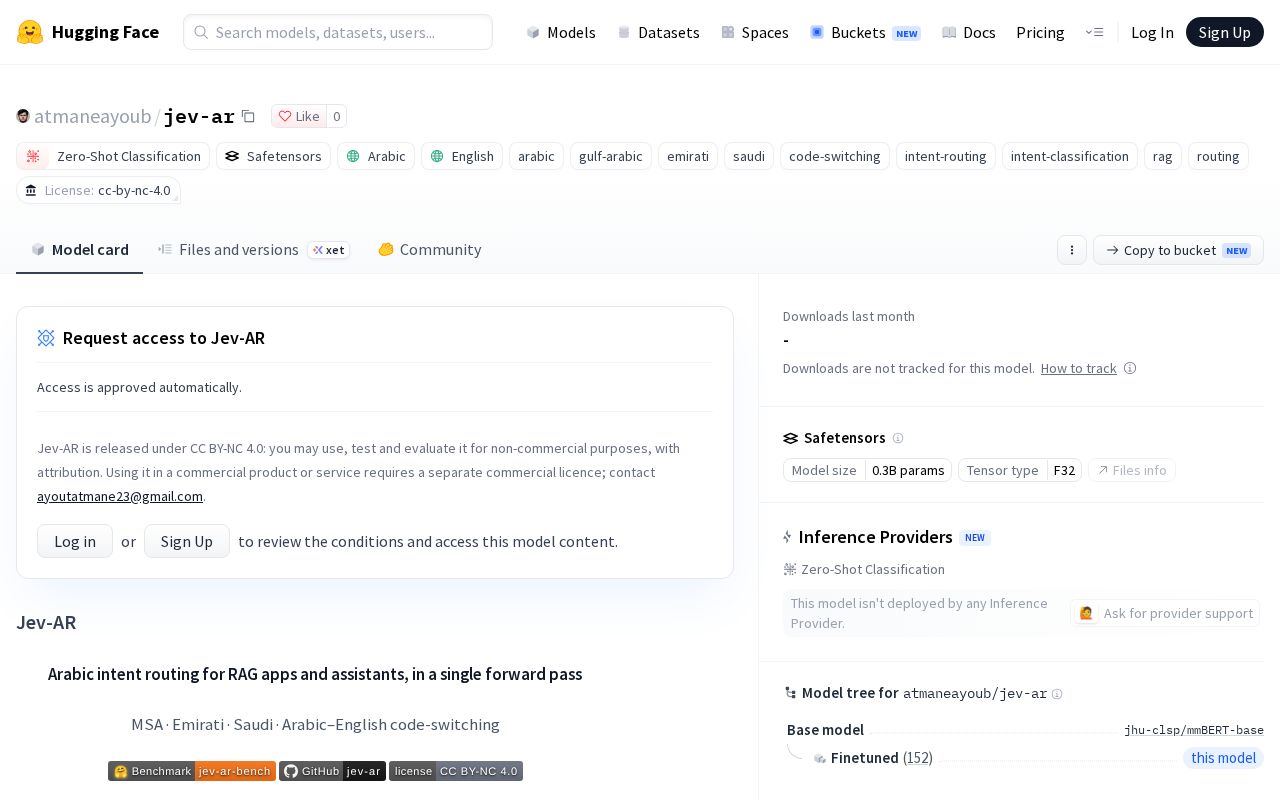Open the Files and versions tab

coord(254,250)
